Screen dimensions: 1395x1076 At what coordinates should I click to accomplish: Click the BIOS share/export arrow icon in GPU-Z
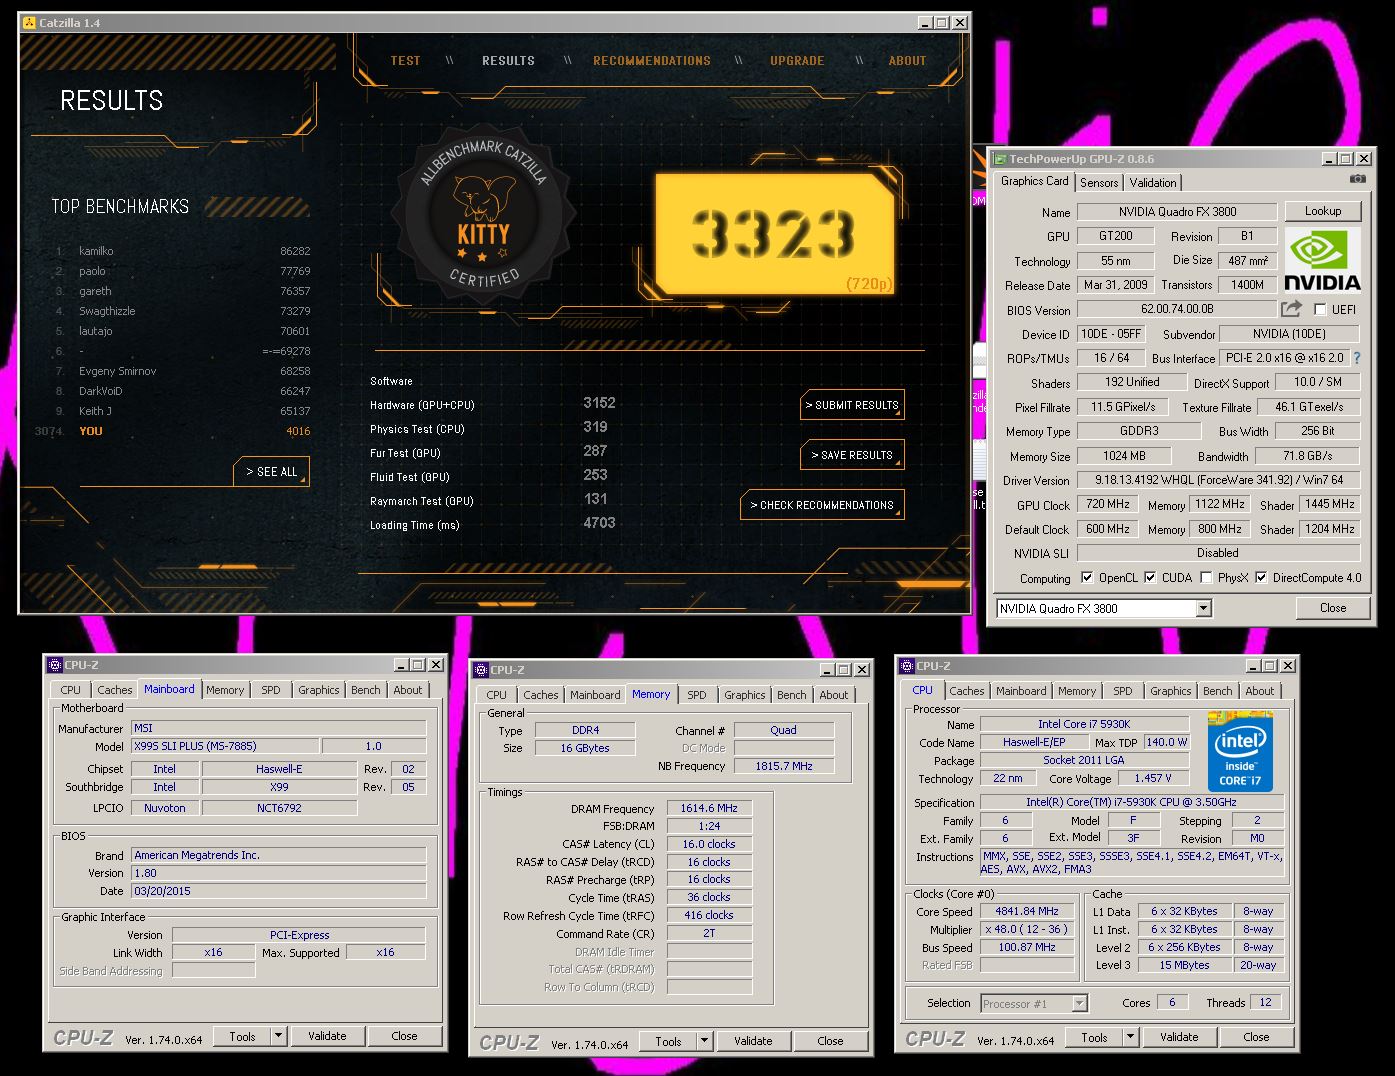[1292, 309]
